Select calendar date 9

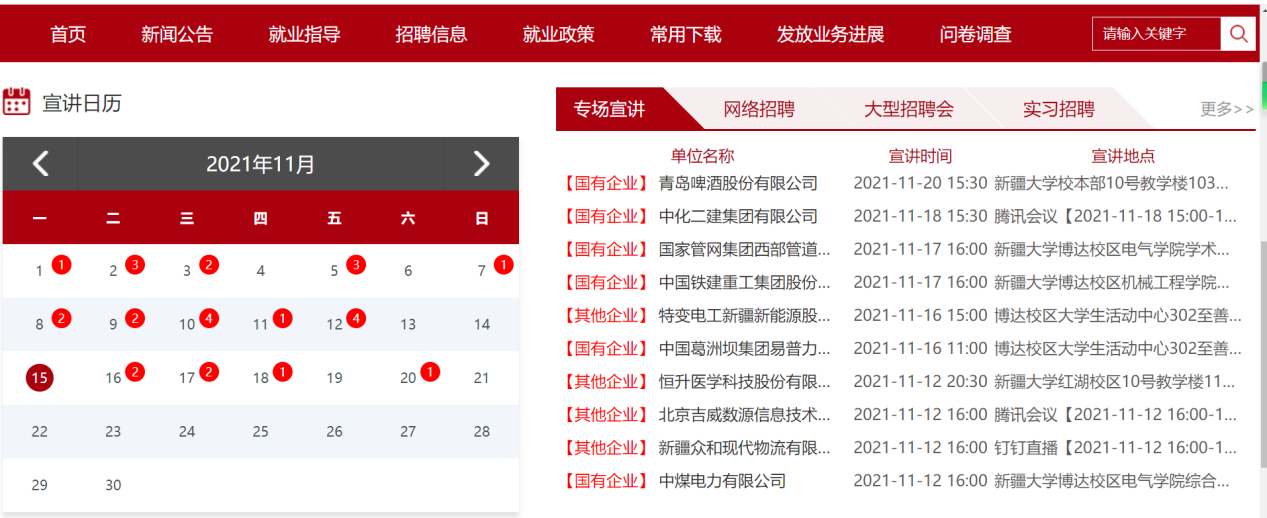pyautogui.click(x=113, y=324)
